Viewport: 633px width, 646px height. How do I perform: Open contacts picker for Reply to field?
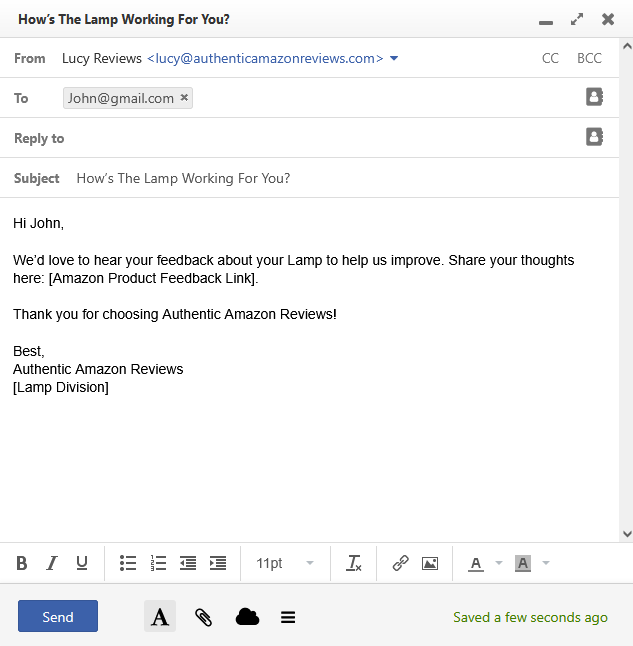point(594,137)
